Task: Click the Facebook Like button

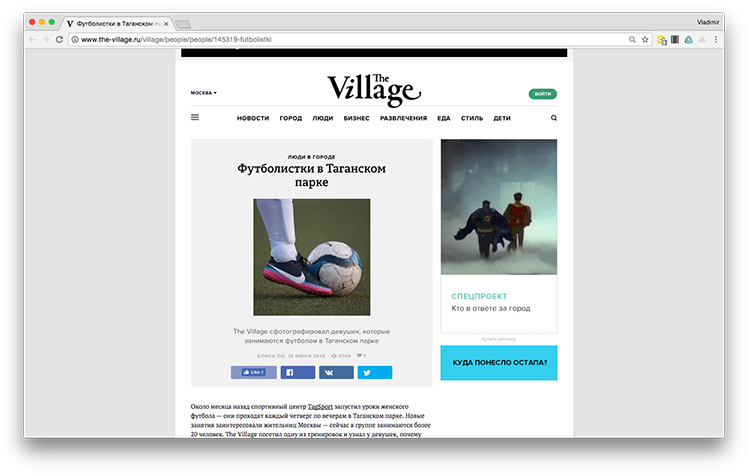Action: (253, 372)
